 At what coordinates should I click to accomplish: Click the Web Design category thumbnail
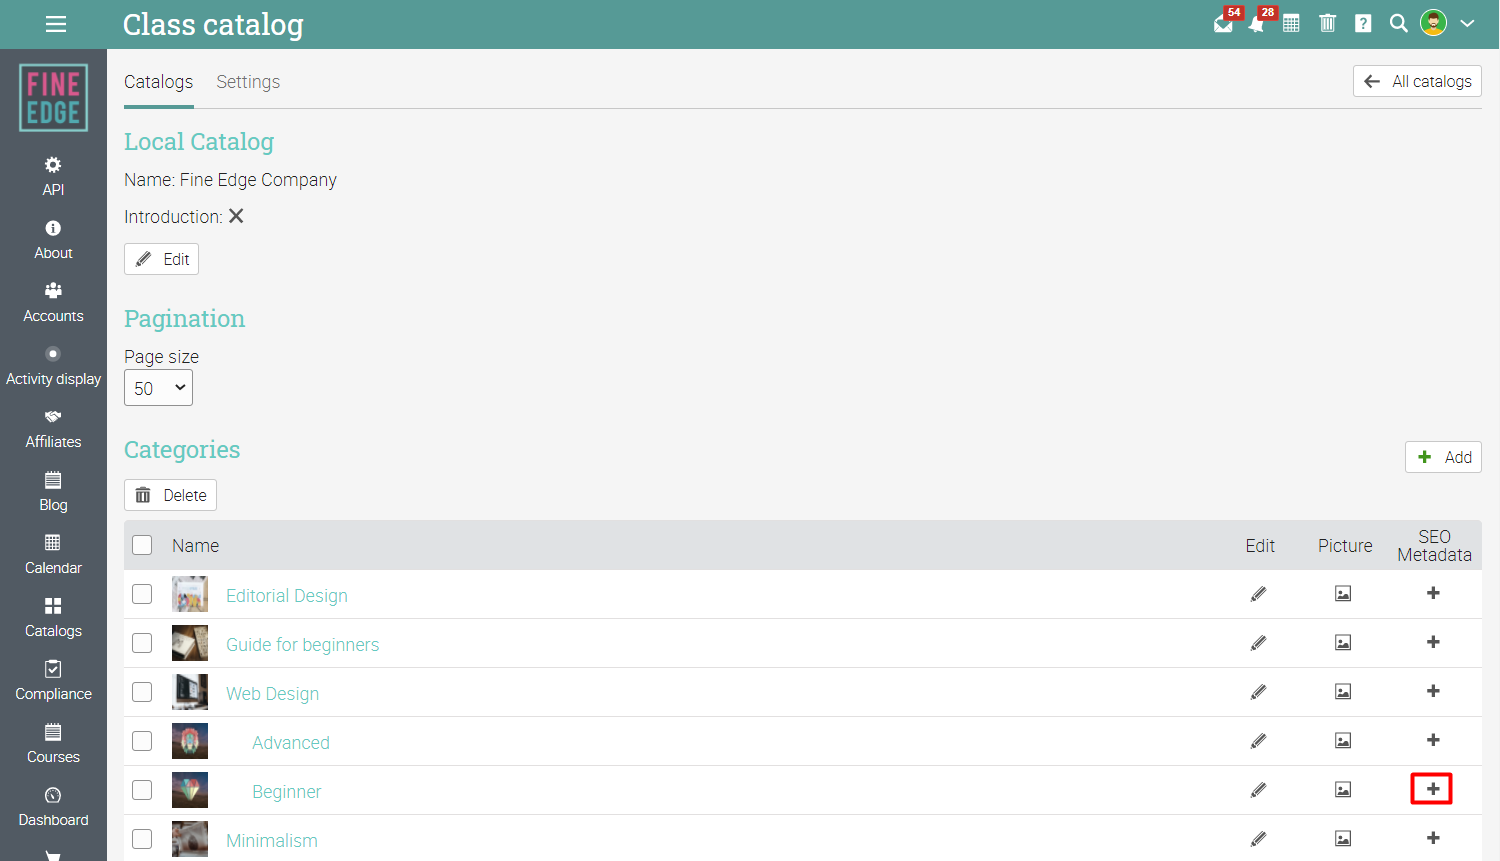[190, 692]
